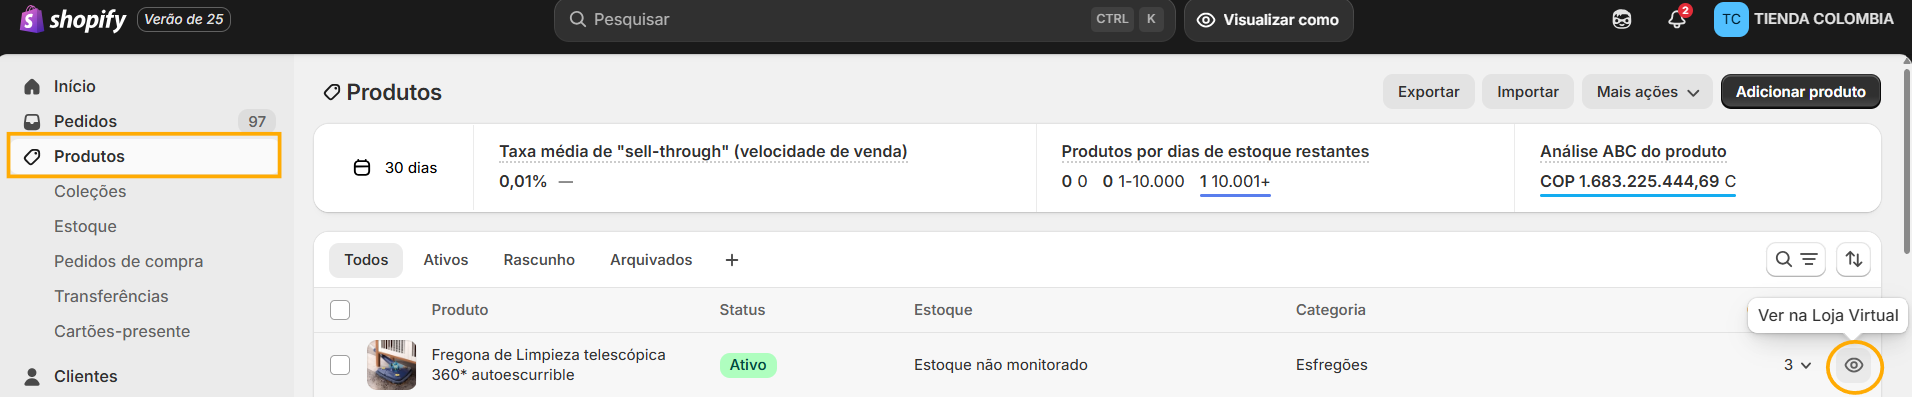Open the Fregona product thumbnail
Screen dimensions: 1912x397
391,365
